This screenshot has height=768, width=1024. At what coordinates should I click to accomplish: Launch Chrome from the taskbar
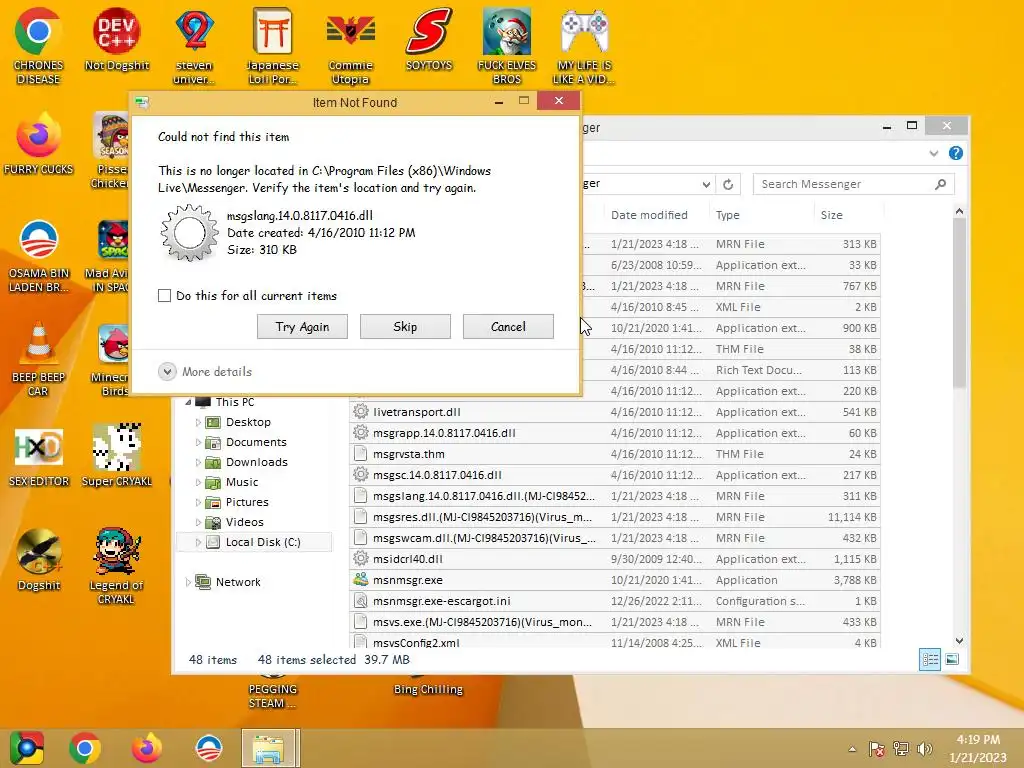coord(85,748)
